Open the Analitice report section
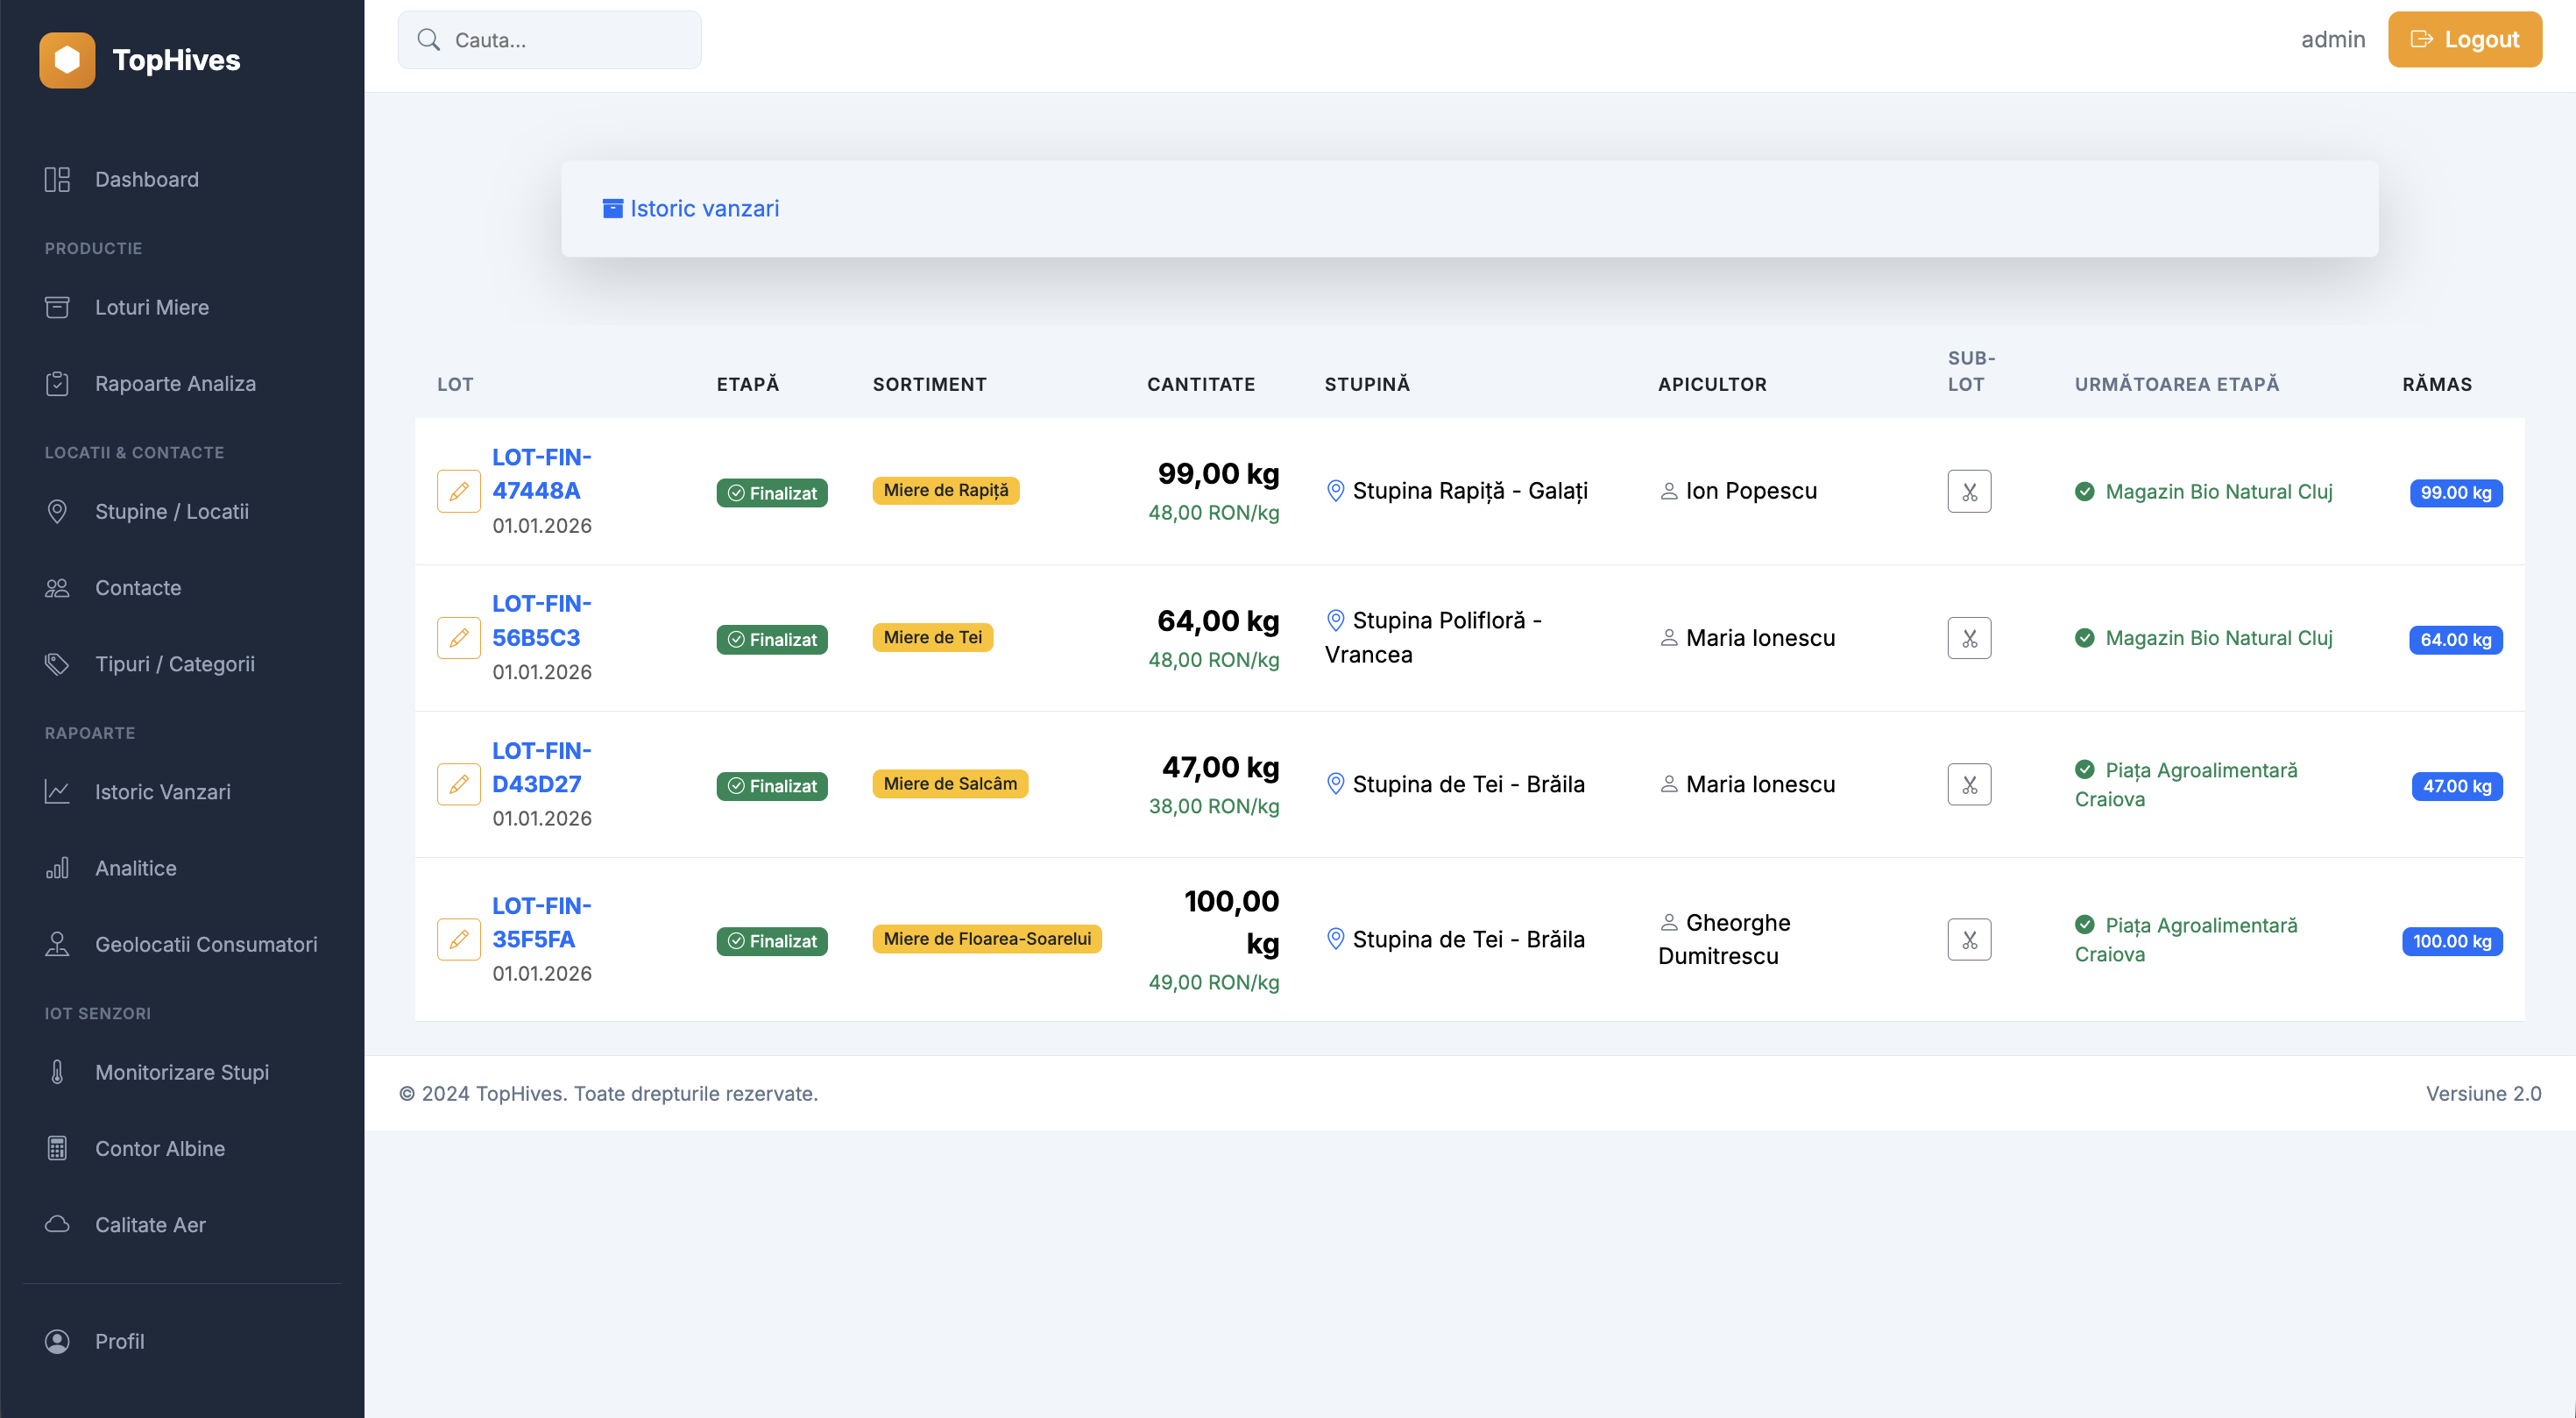Image resolution: width=2576 pixels, height=1418 pixels. [x=135, y=868]
